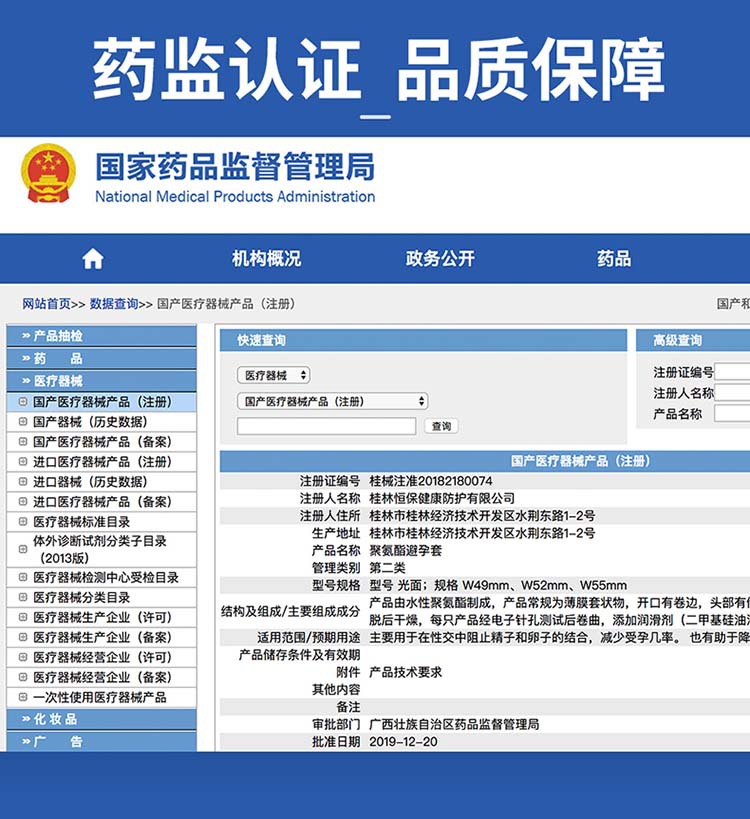
Task: Click plus icon beside 进口医疗器械产品（注册）
Action: click(x=22, y=461)
